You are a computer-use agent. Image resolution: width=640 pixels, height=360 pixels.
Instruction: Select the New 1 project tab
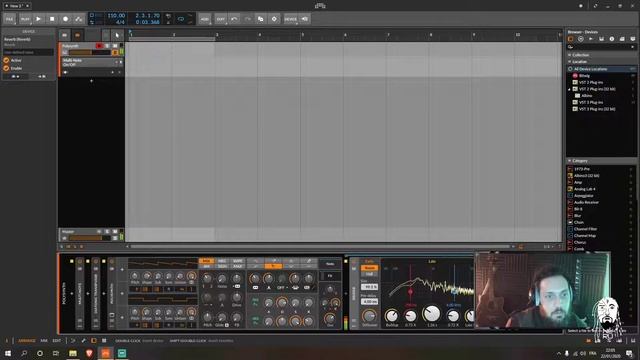tap(17, 6)
